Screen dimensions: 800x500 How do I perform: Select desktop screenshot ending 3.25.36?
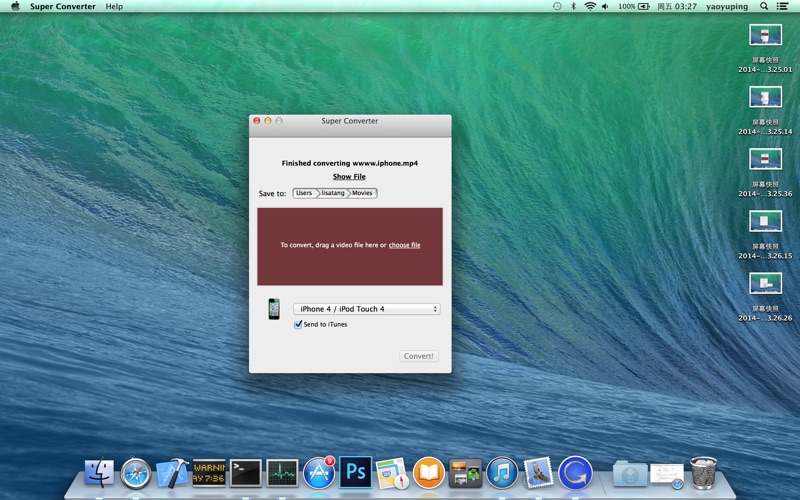click(765, 172)
